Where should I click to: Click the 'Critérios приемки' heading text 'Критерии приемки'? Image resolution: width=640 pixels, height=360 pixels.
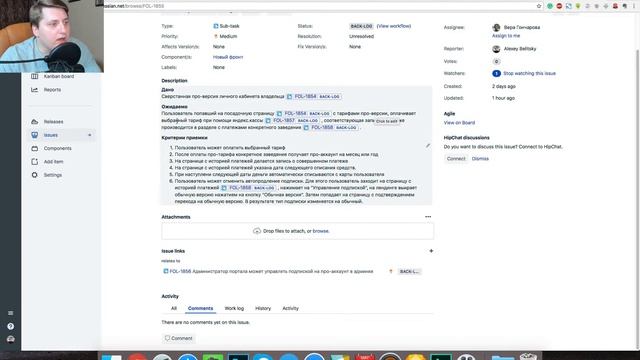(x=184, y=138)
